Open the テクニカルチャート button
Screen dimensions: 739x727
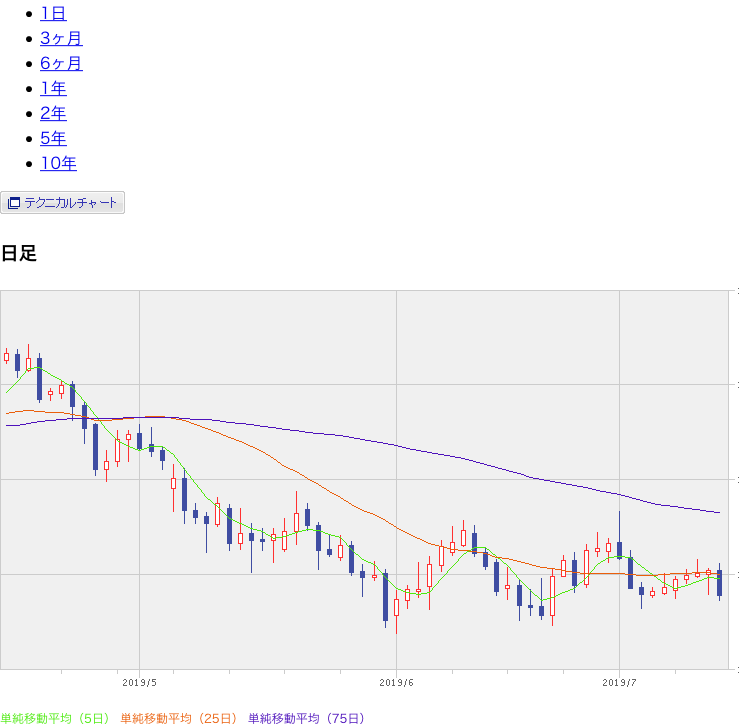tap(63, 203)
